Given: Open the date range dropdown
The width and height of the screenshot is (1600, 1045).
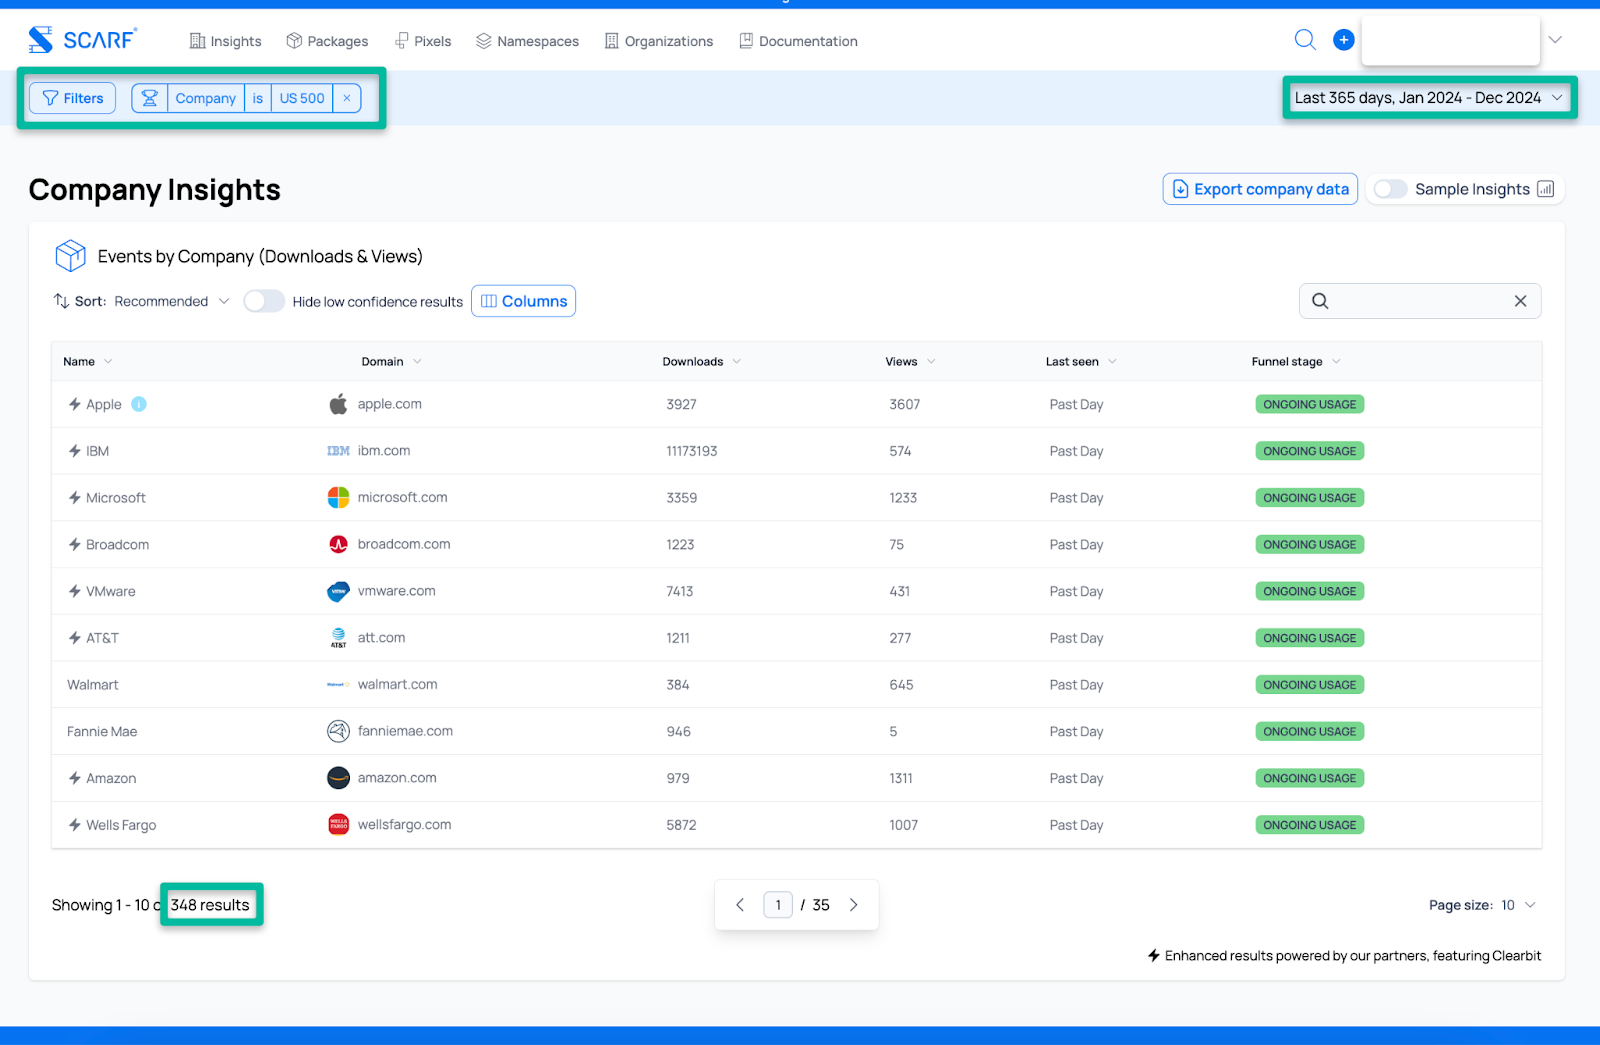Looking at the screenshot, I should click(x=1428, y=98).
